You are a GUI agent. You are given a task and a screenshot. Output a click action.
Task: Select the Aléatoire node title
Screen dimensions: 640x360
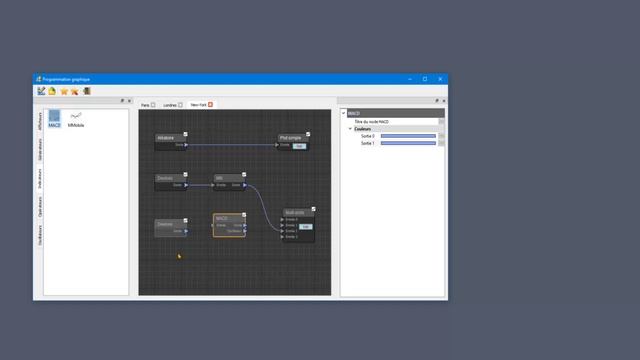[x=165, y=138]
